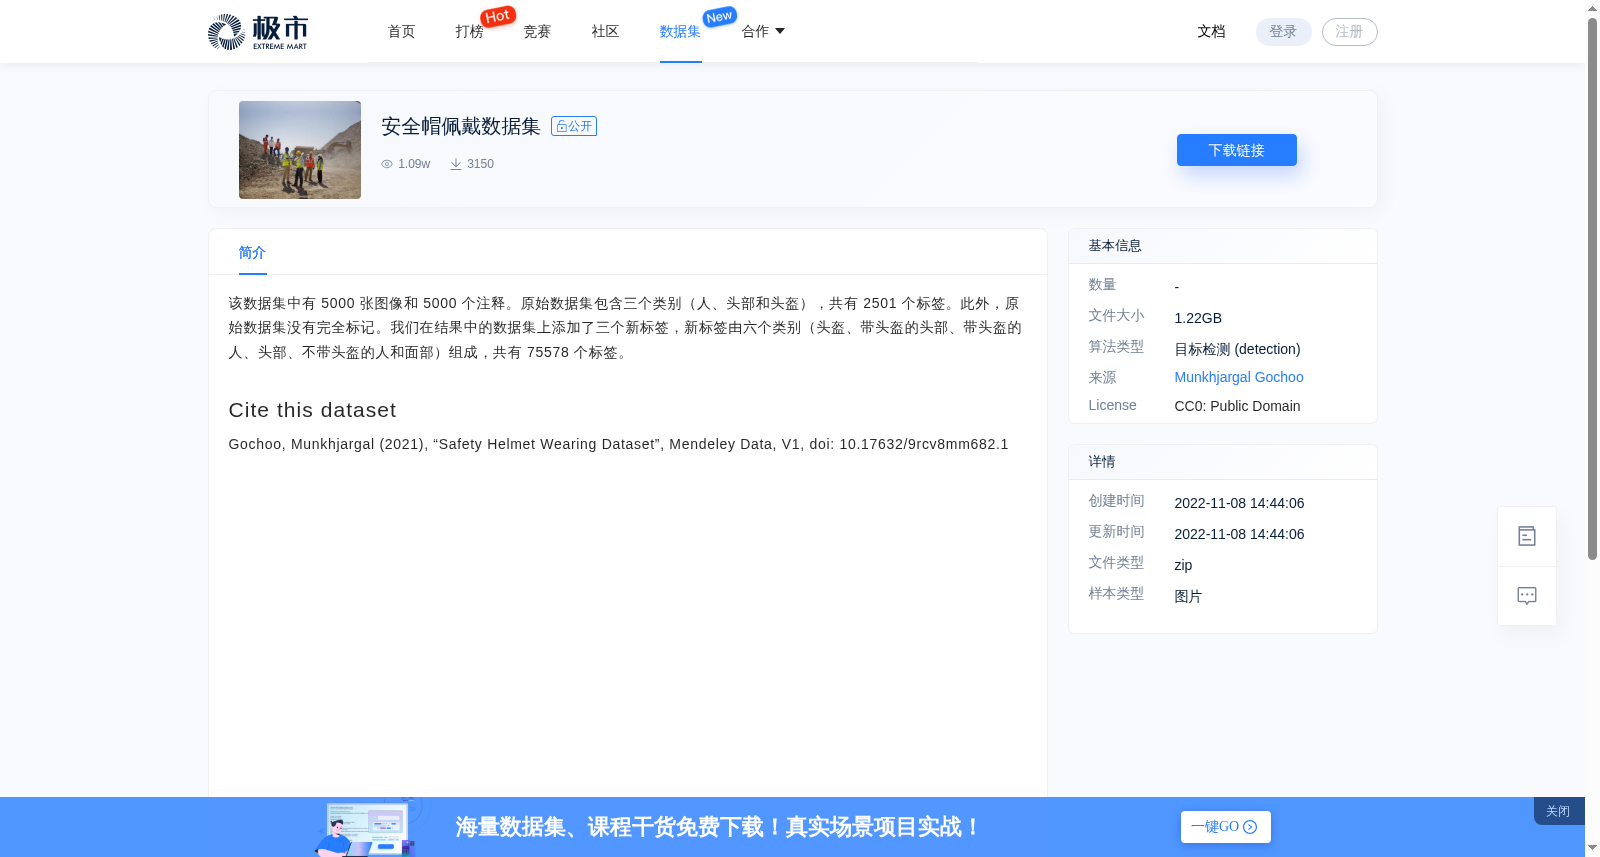1600x857 pixels.
Task: Close the bottom banner with 关闭
Action: (1558, 811)
